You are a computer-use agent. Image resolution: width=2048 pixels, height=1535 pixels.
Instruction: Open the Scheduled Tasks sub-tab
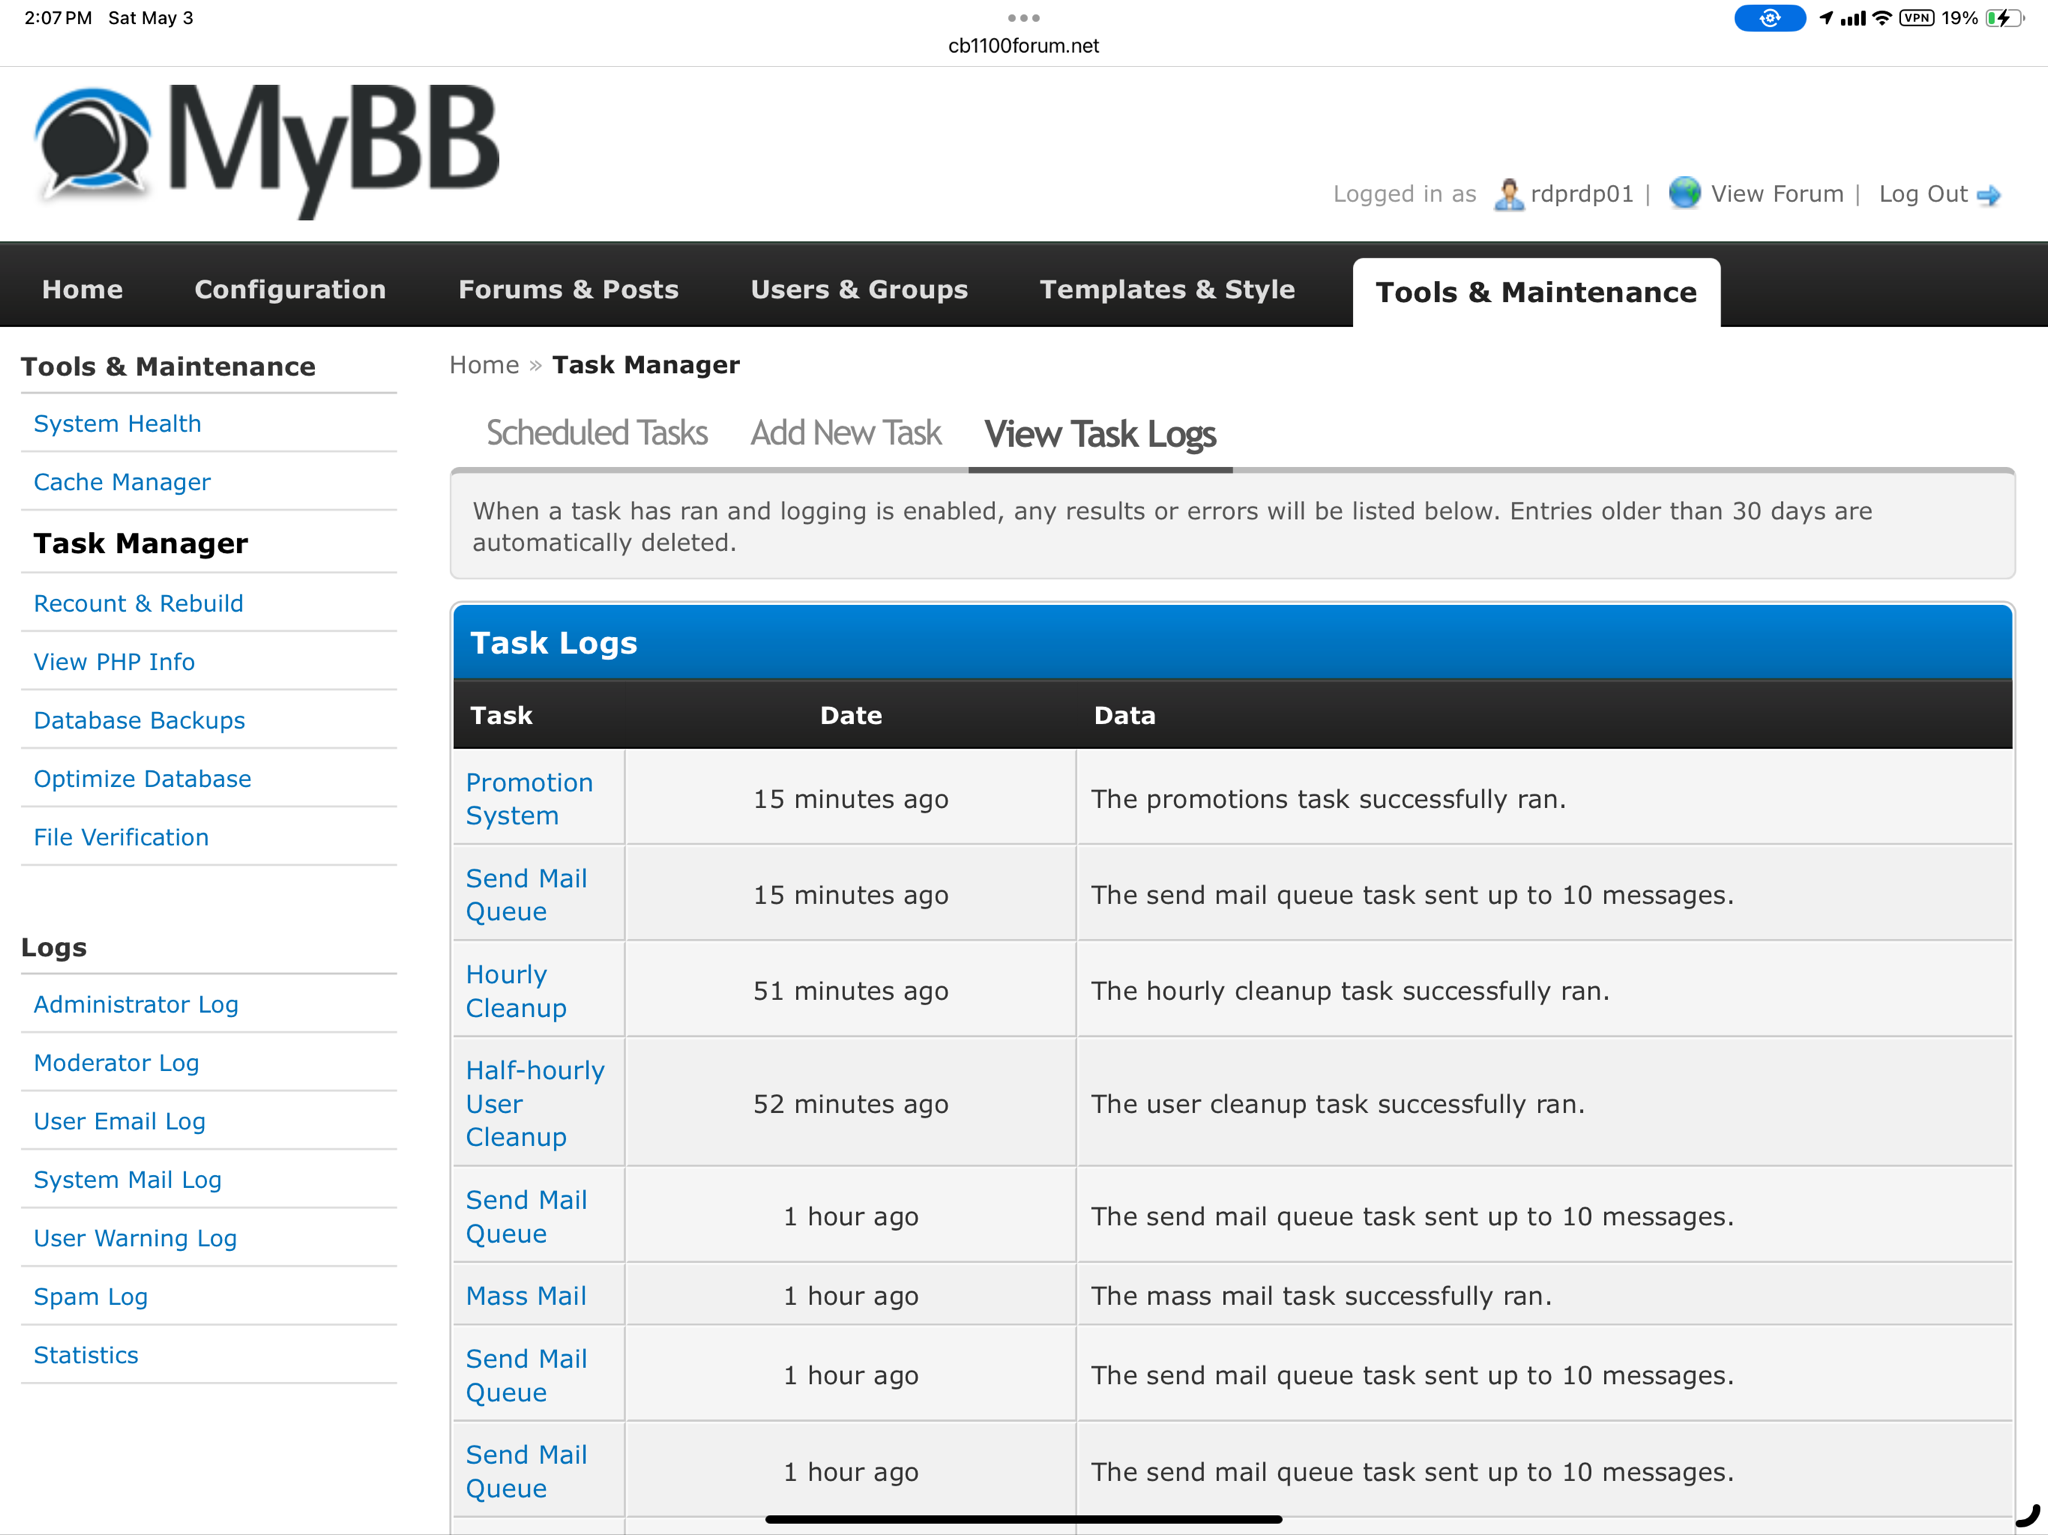(597, 433)
